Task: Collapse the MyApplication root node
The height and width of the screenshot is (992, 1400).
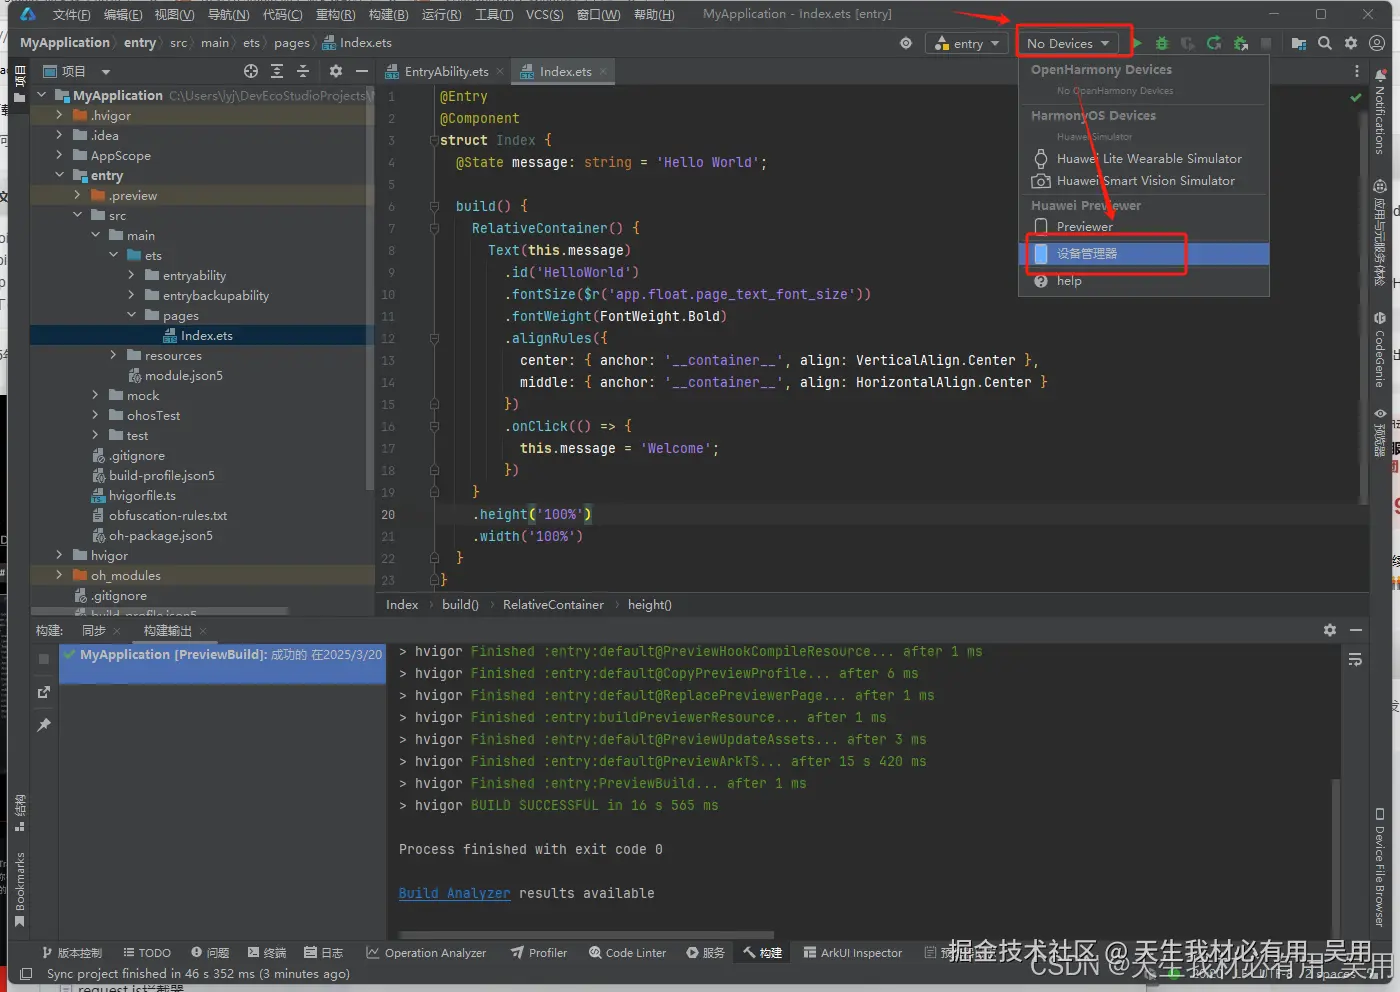Action: click(x=42, y=95)
